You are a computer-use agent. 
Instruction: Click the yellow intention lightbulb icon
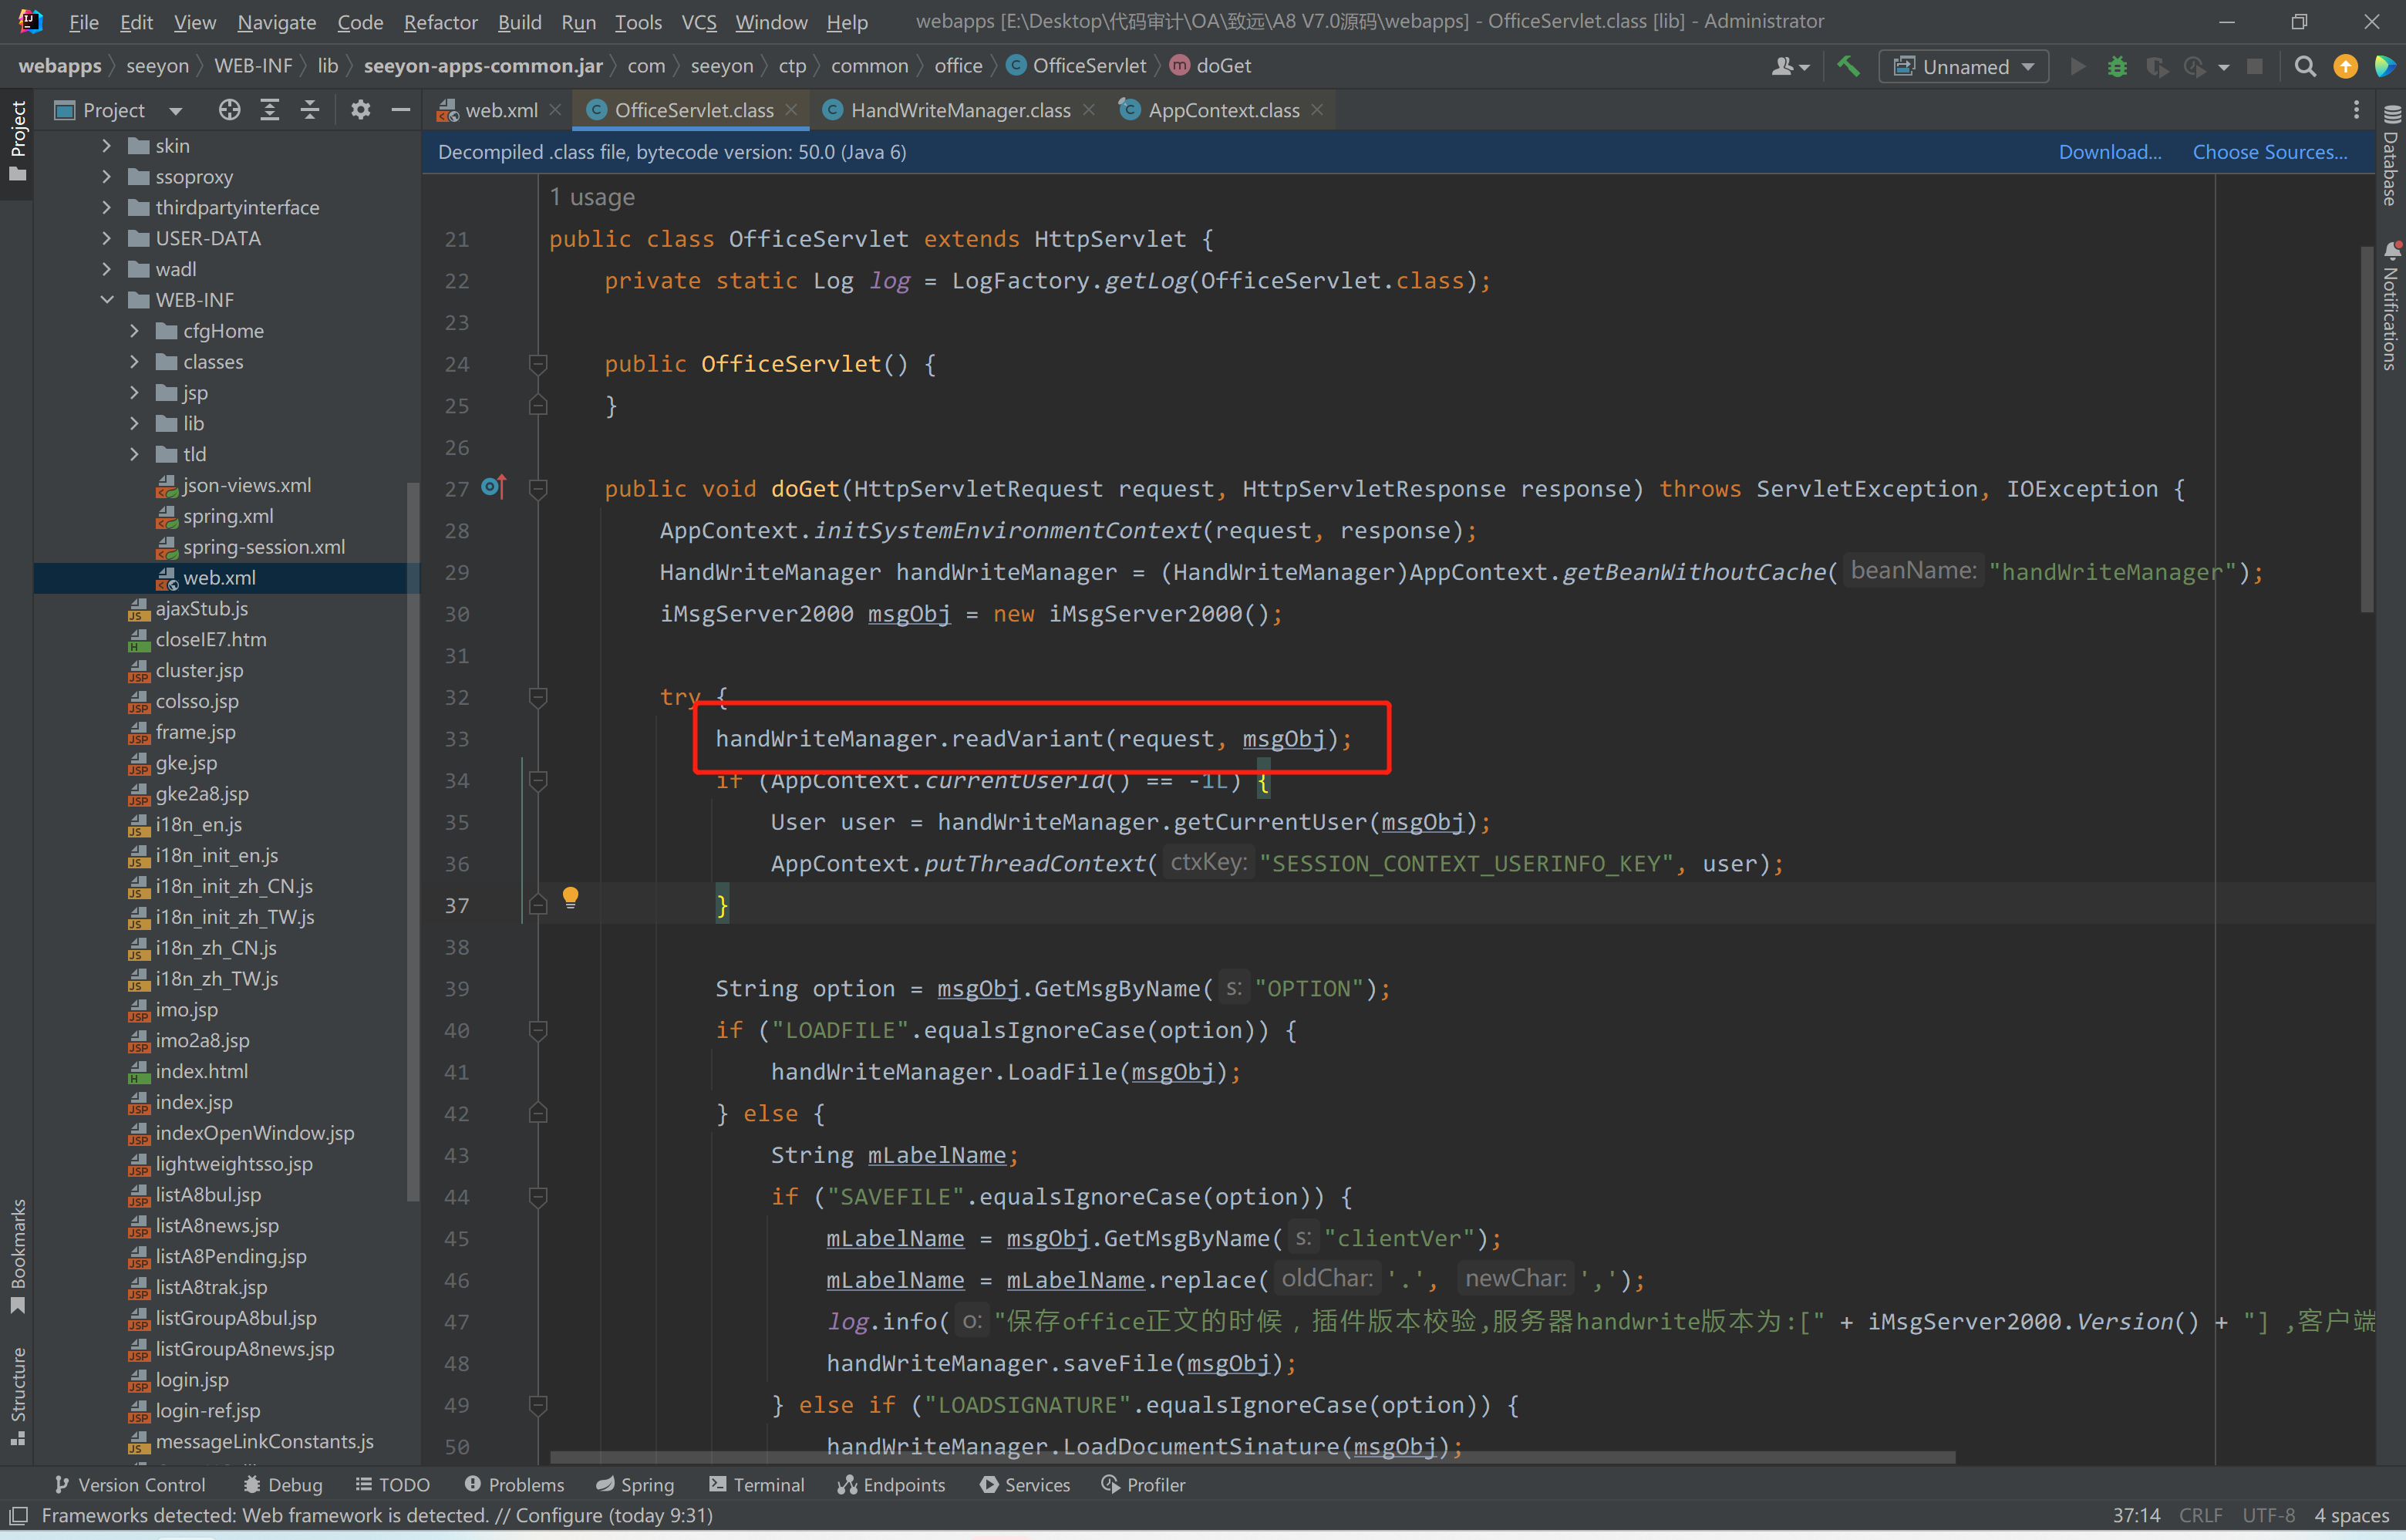570,897
